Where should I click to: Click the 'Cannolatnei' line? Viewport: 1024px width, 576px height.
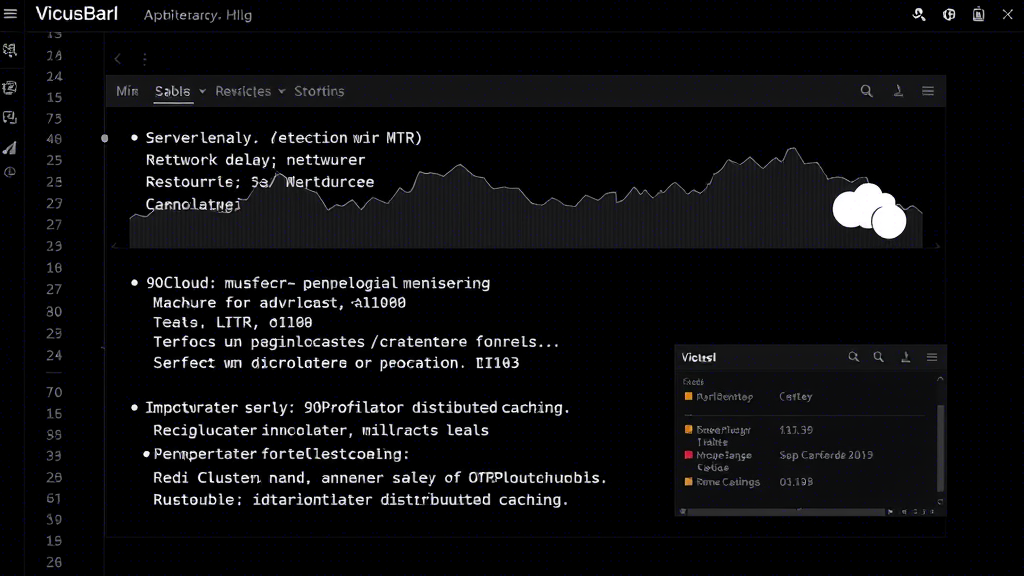coord(193,204)
